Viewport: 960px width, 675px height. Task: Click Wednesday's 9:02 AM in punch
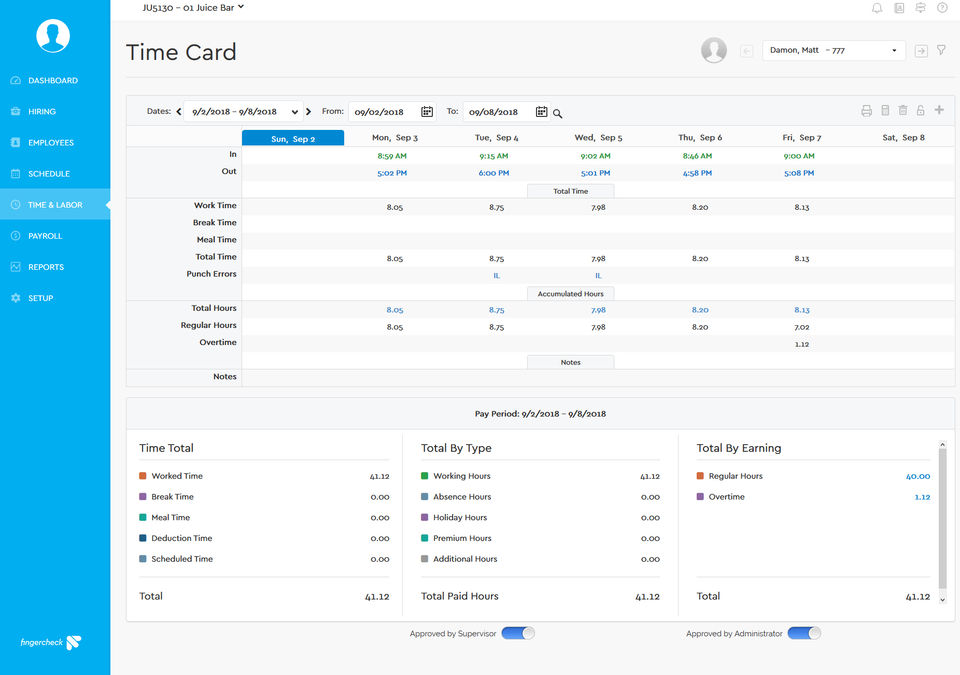pos(595,156)
